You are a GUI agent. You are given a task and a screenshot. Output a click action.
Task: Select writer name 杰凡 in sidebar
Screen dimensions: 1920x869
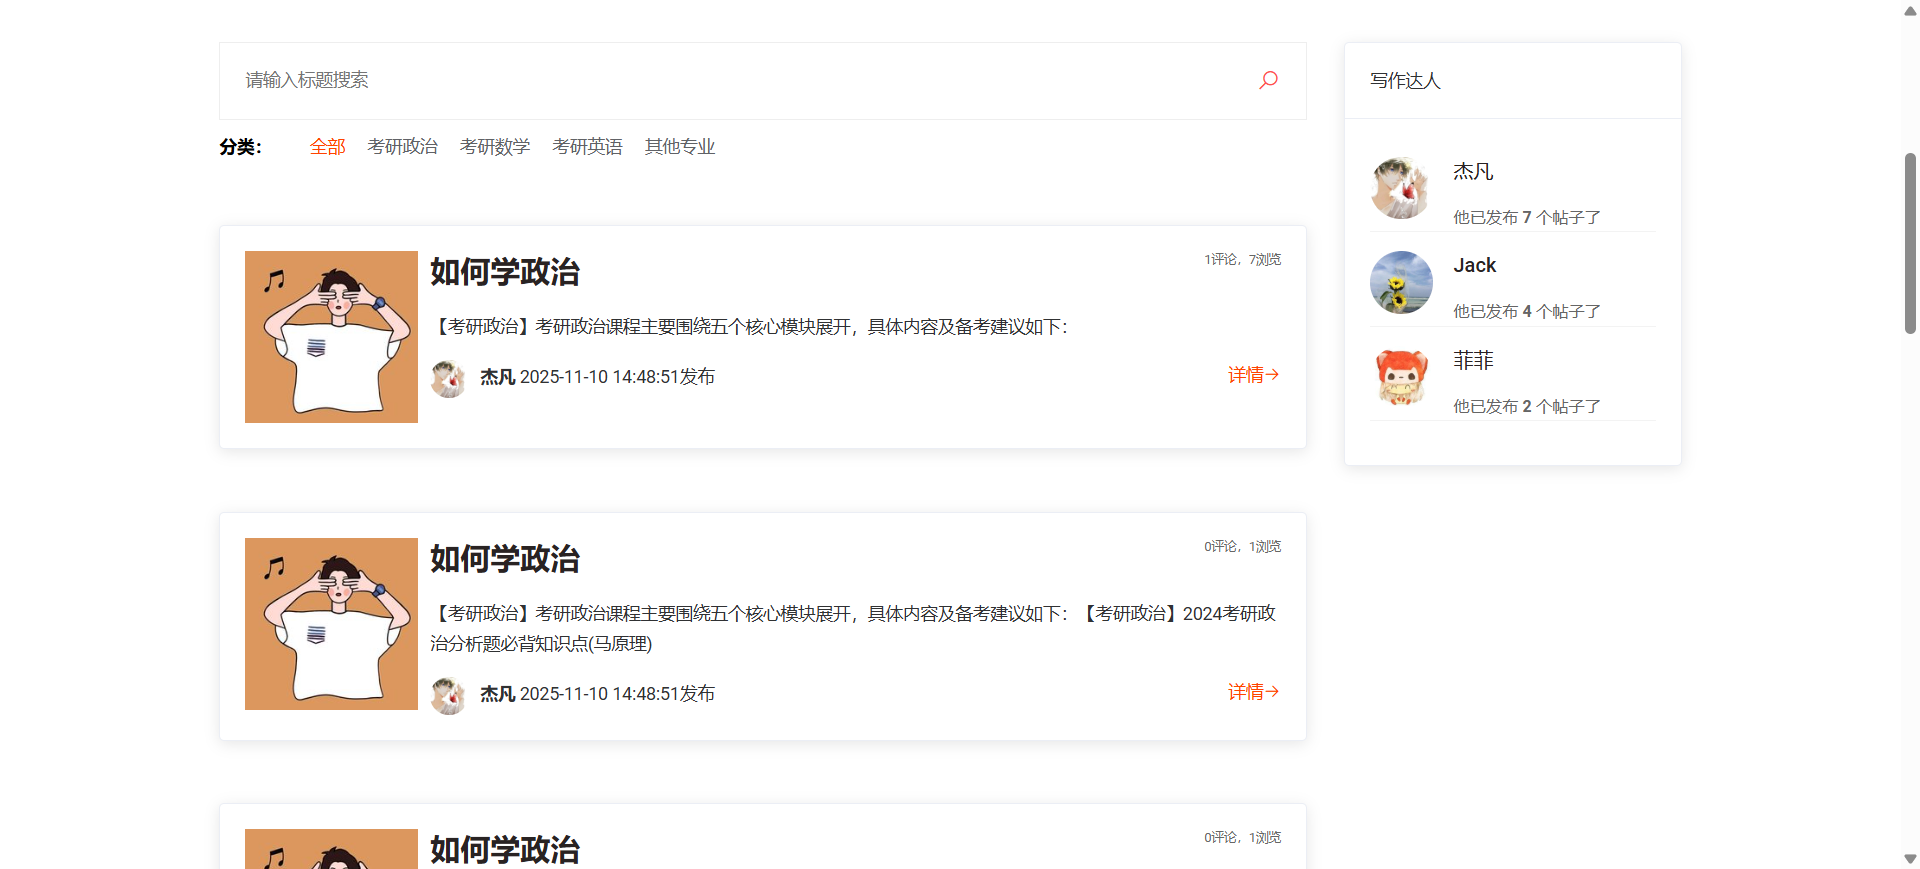(1473, 171)
